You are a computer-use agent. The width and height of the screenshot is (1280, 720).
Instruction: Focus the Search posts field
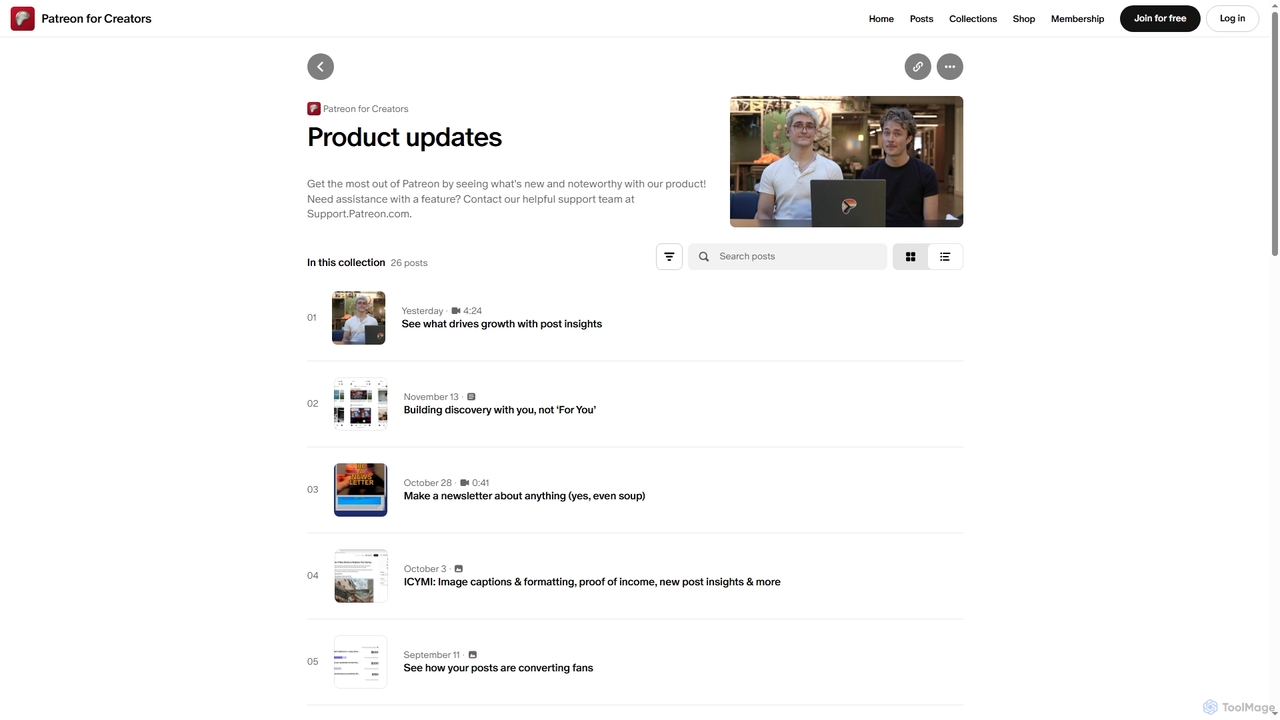[x=787, y=257]
